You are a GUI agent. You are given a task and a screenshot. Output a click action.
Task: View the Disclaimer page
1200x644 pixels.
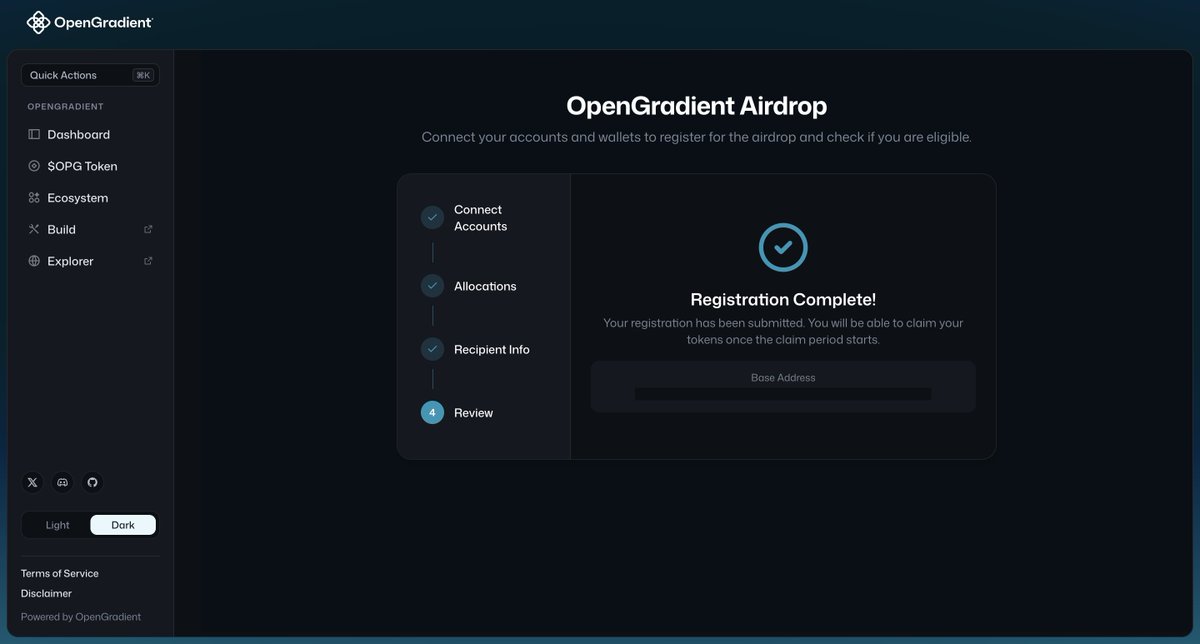coord(46,593)
